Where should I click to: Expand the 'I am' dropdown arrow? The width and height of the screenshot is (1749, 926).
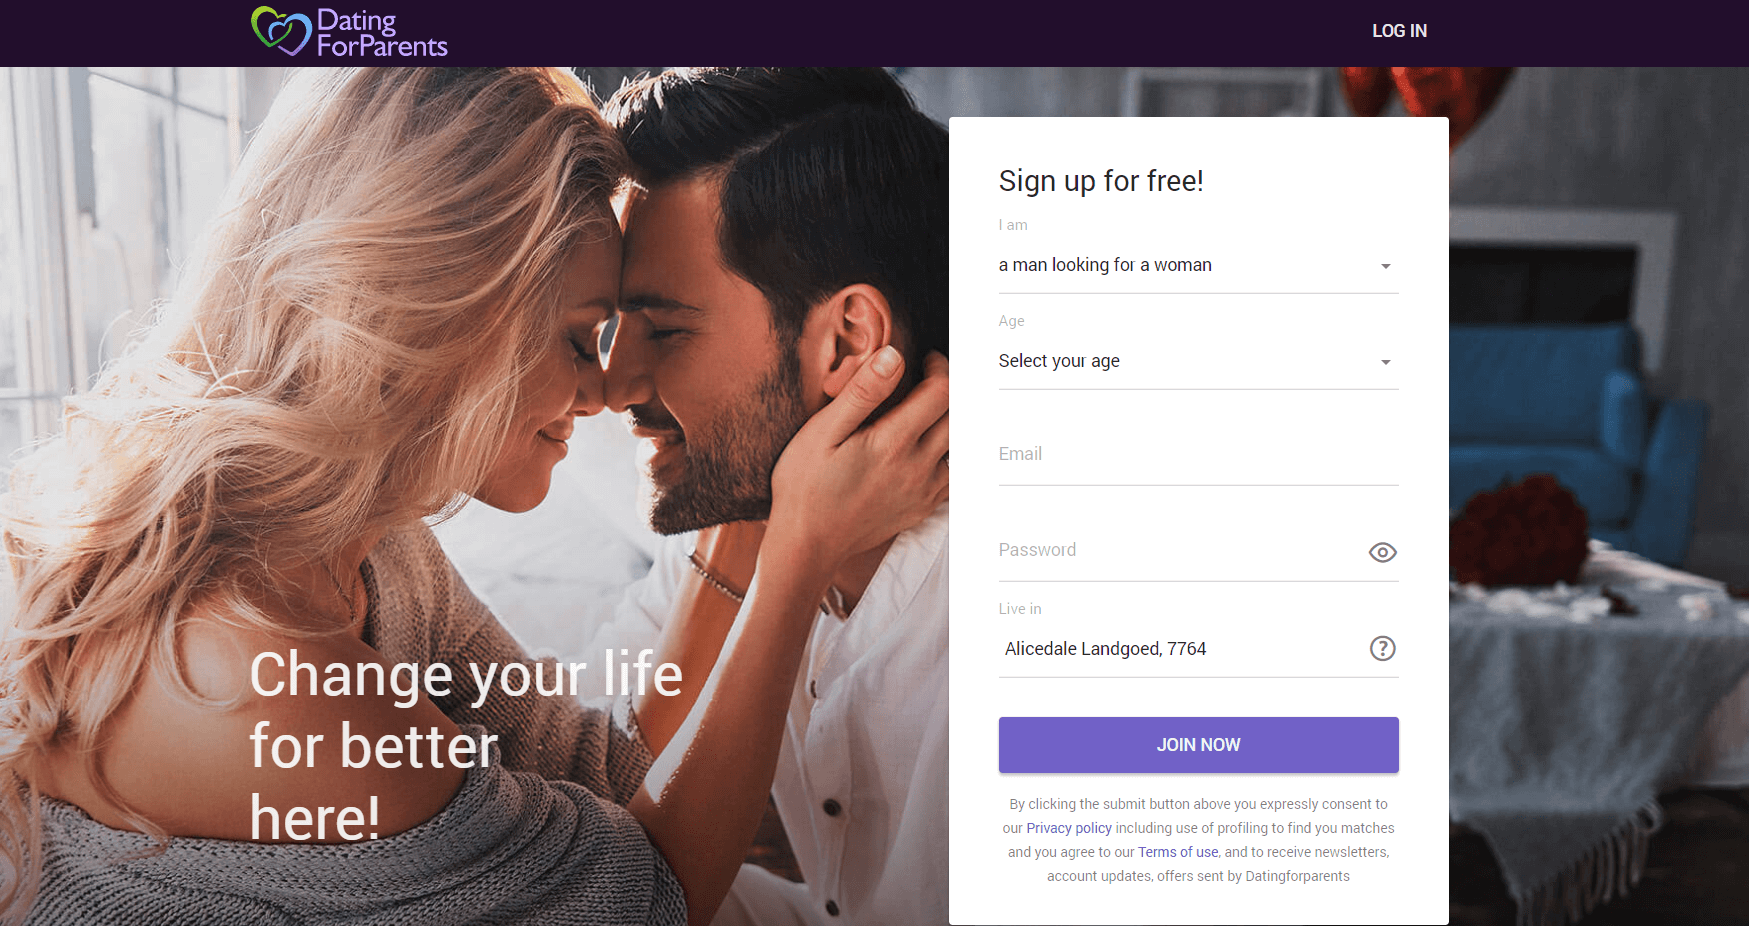pos(1385,266)
